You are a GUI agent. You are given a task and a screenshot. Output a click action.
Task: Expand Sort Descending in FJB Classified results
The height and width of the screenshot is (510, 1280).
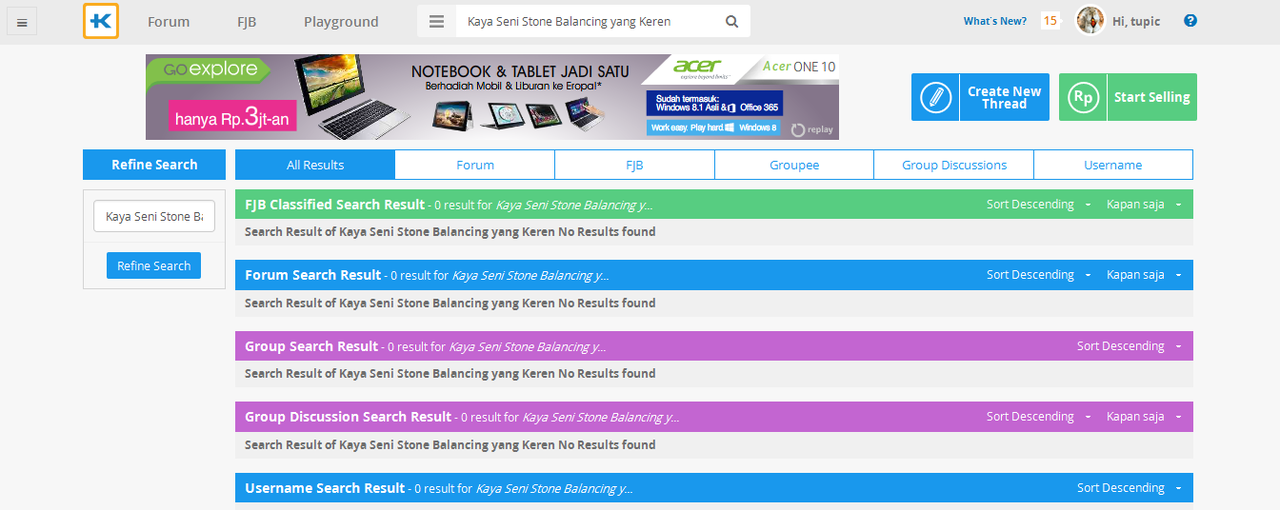pyautogui.click(x=1038, y=204)
